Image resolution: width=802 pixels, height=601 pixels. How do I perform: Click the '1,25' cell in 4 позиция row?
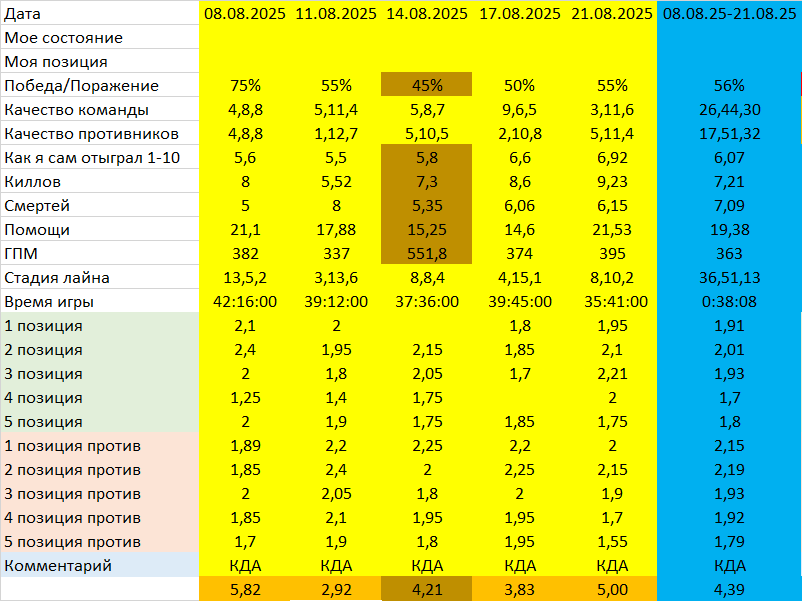(244, 397)
